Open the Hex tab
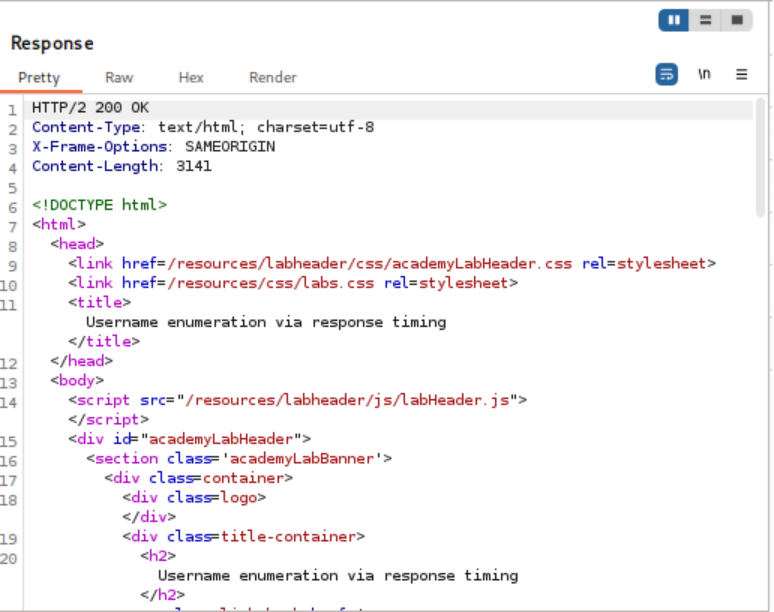Viewport: 774px width, 612px height. click(x=191, y=77)
